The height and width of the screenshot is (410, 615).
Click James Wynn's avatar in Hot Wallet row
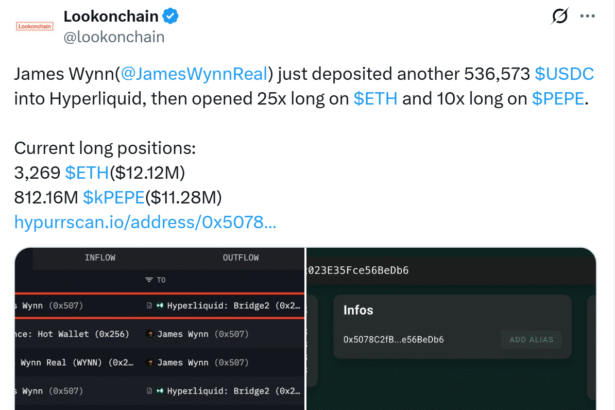[150, 334]
